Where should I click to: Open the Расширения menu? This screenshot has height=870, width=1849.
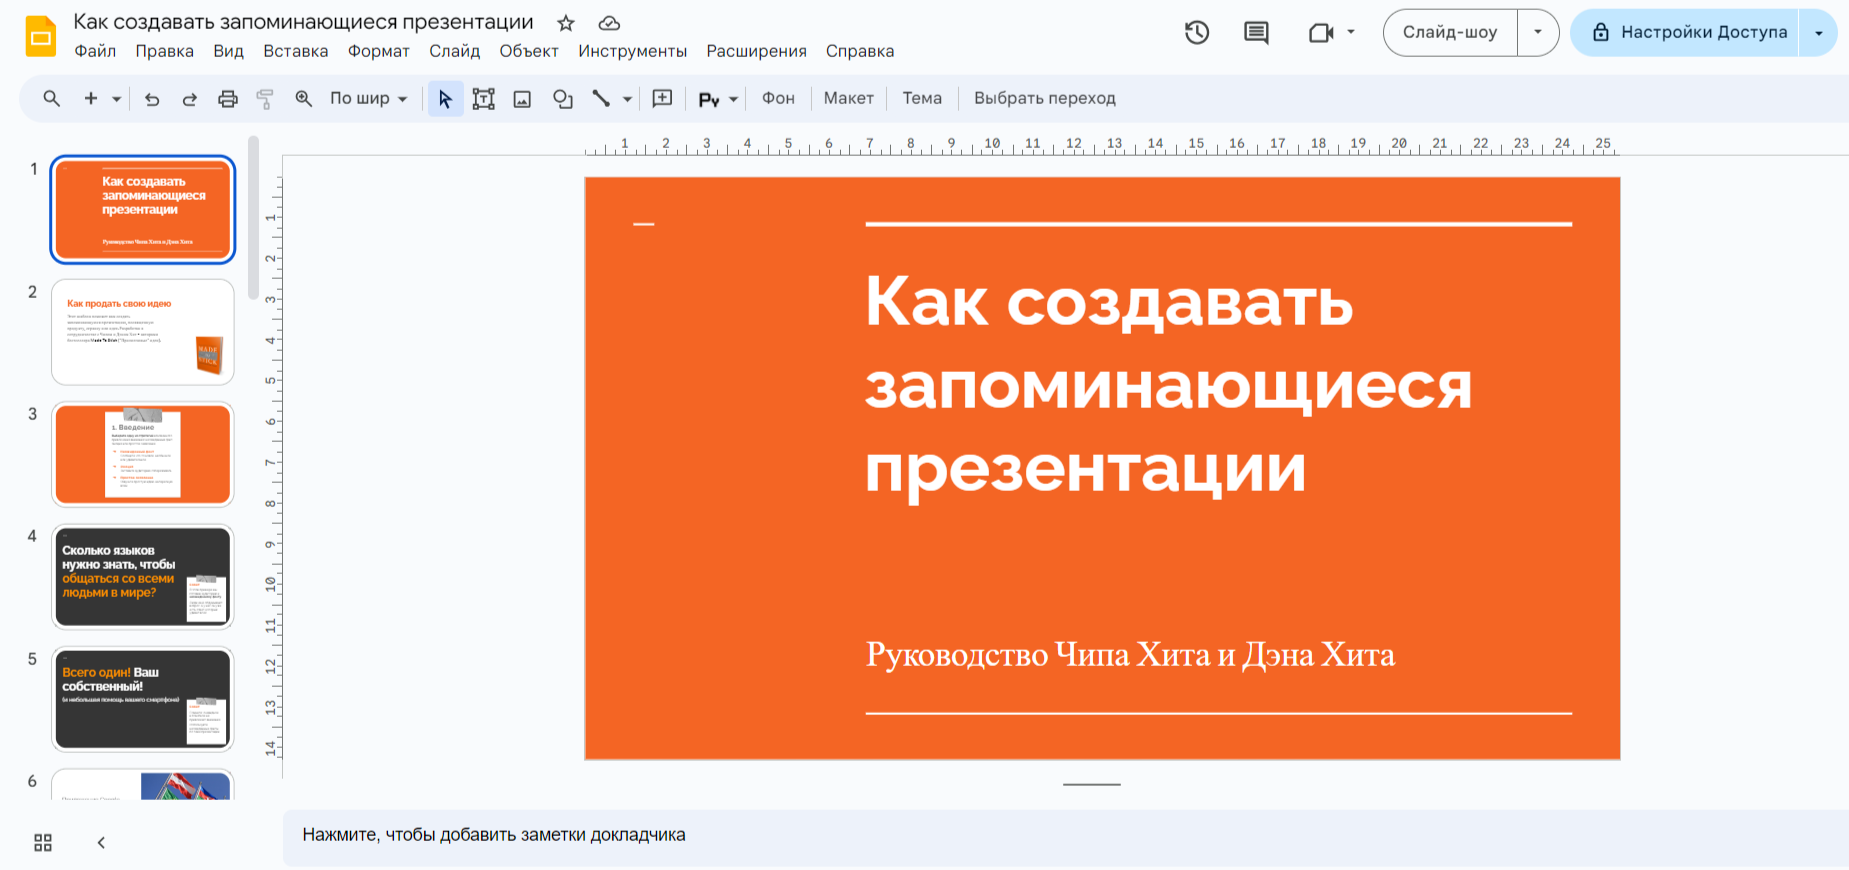[x=756, y=51]
